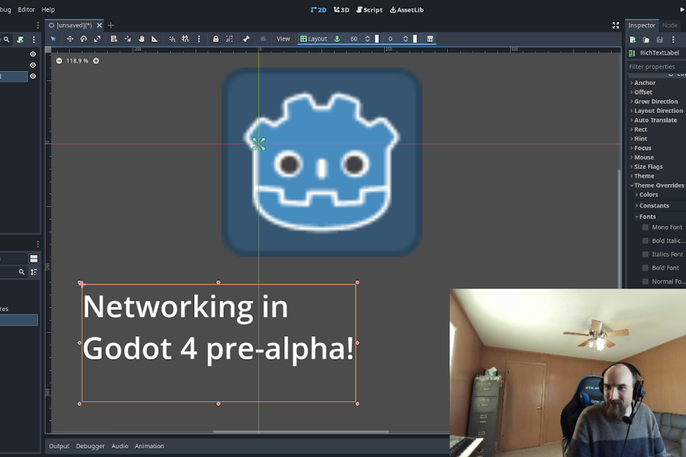686x457 pixels.
Task: Toggle distraction-free mode expand icon
Action: pyautogui.click(x=616, y=25)
